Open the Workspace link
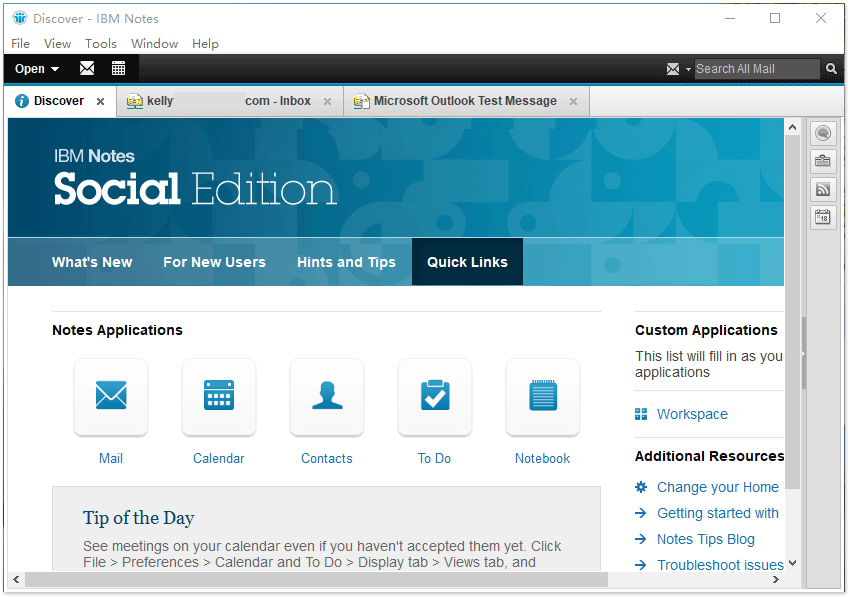Image resolution: width=850 pixels, height=597 pixels. (x=692, y=414)
